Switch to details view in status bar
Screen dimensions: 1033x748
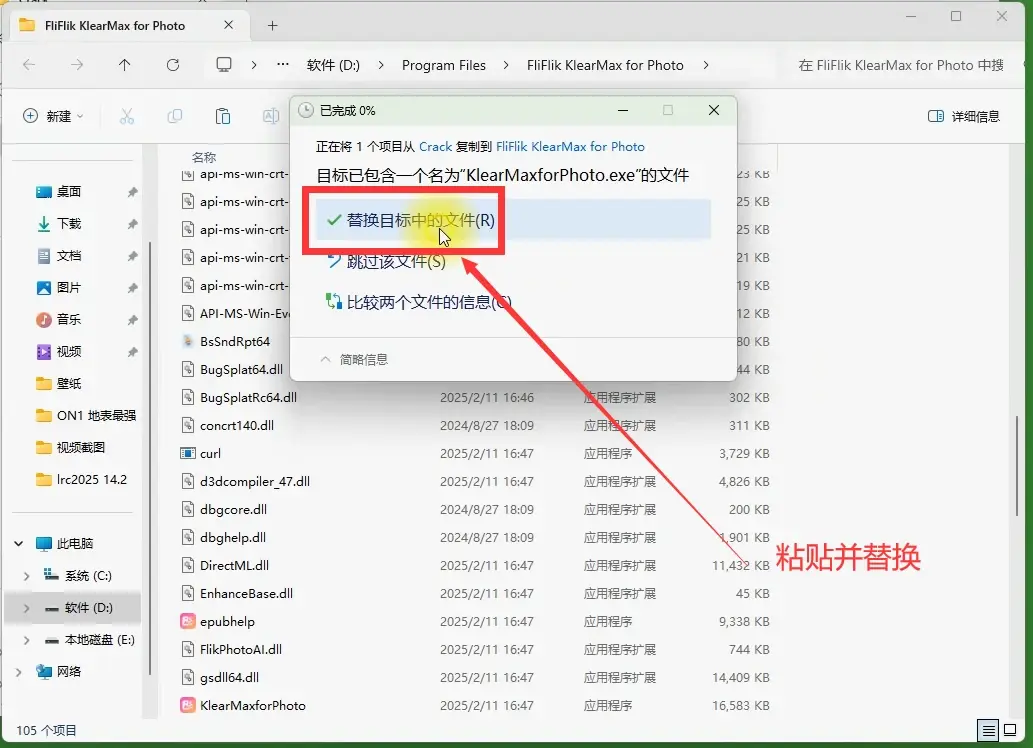pos(988,730)
